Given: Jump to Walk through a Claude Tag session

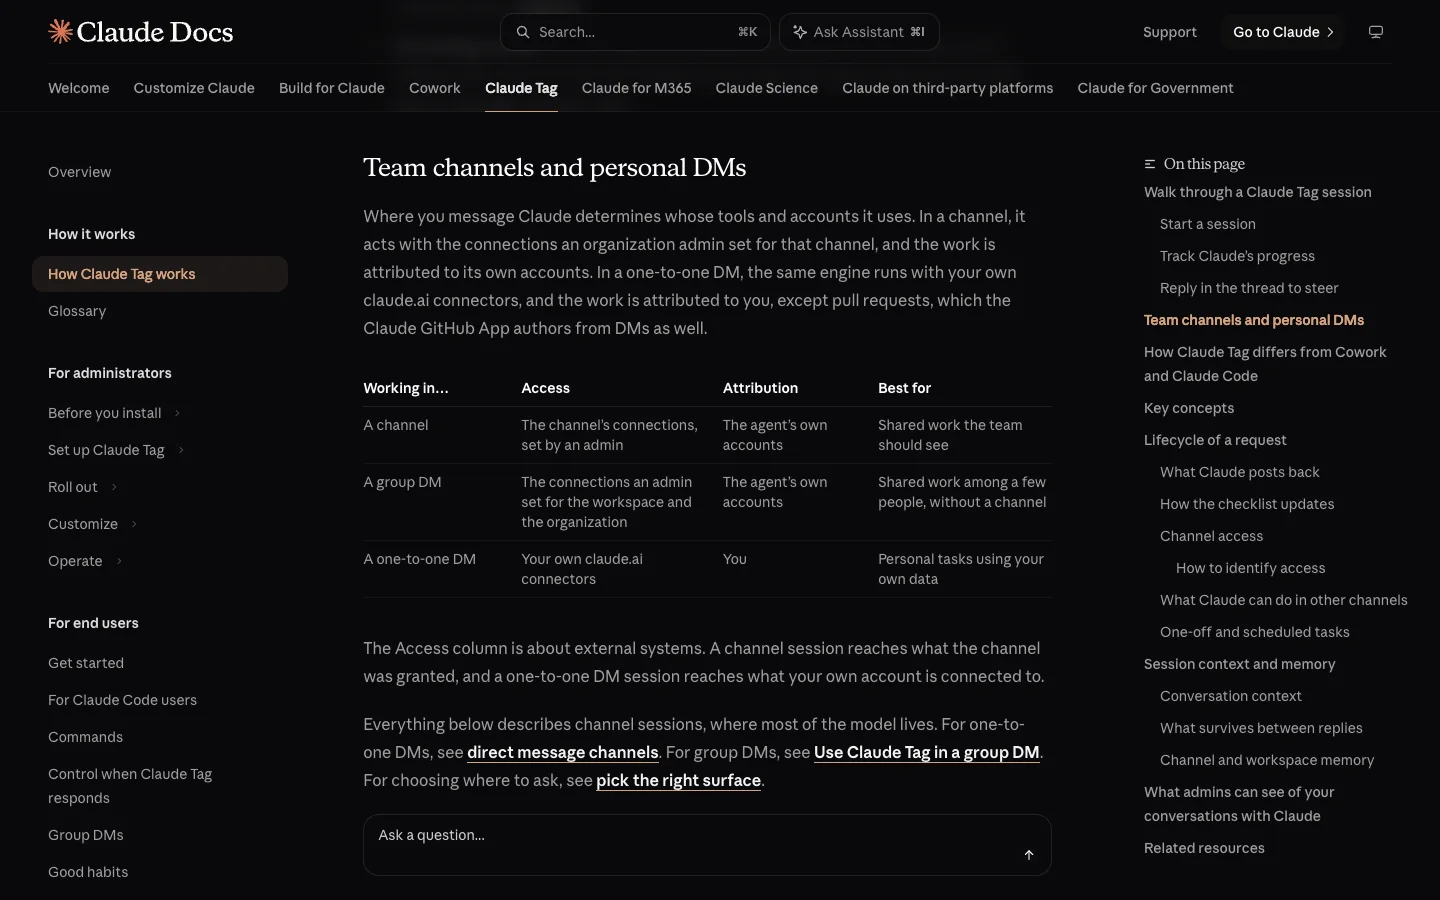Looking at the screenshot, I should click(x=1258, y=192).
